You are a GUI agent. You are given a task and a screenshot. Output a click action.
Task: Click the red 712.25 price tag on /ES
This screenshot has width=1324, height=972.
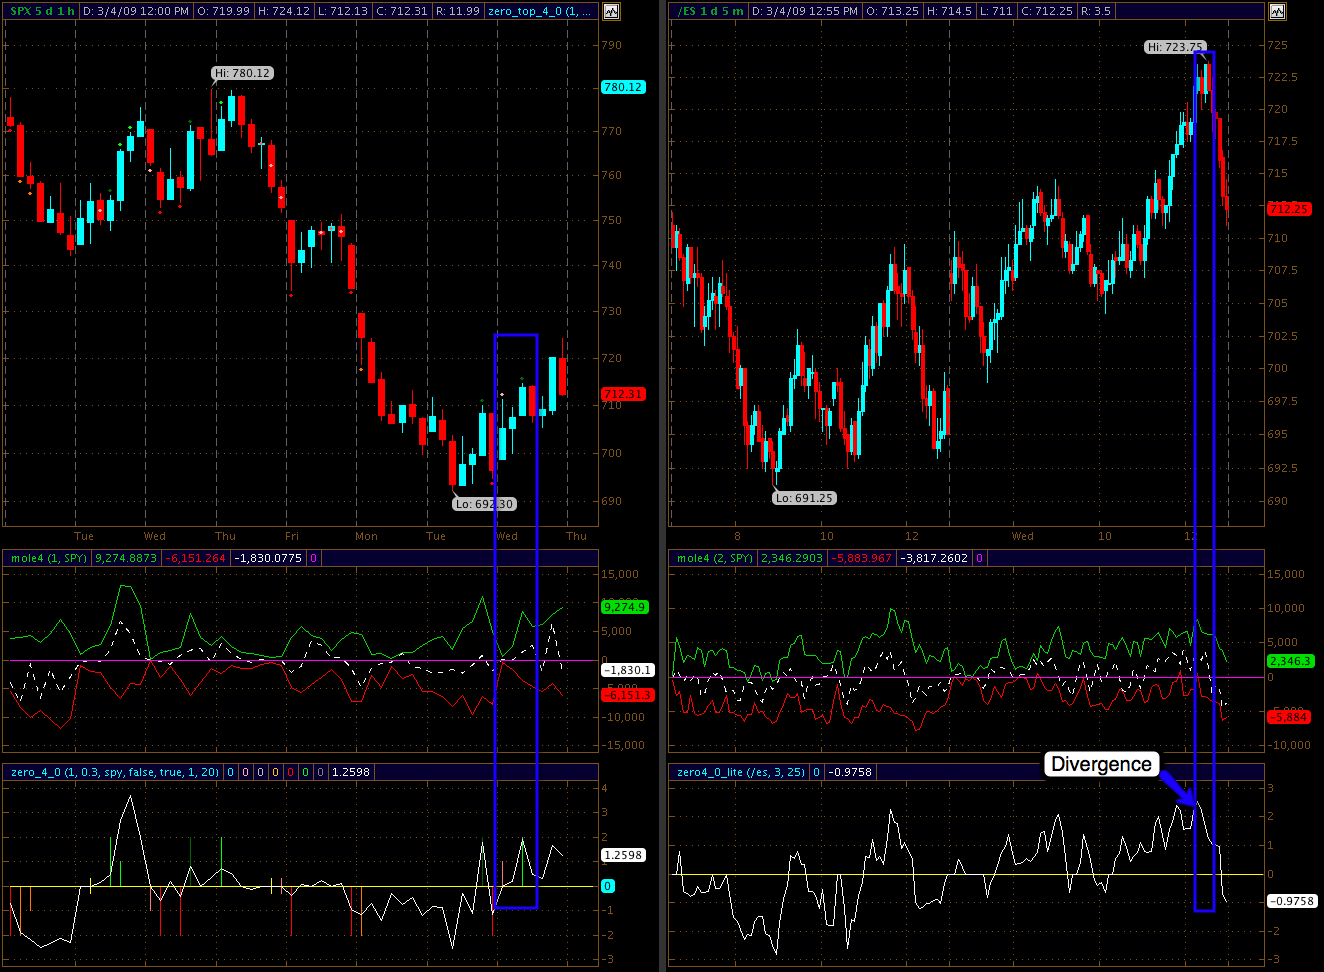[1289, 209]
